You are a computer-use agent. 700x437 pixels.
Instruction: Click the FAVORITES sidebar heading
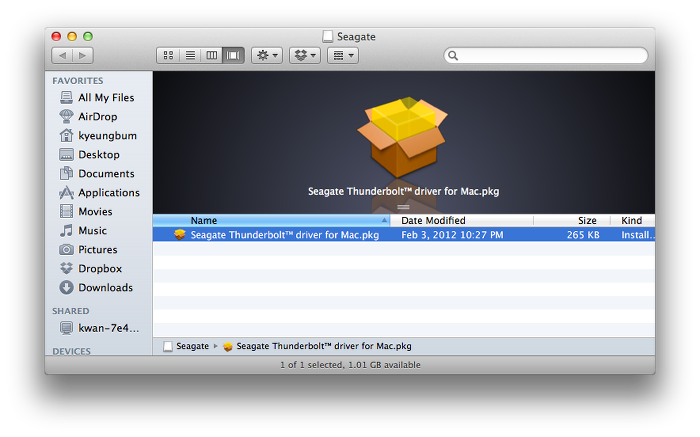(78, 81)
